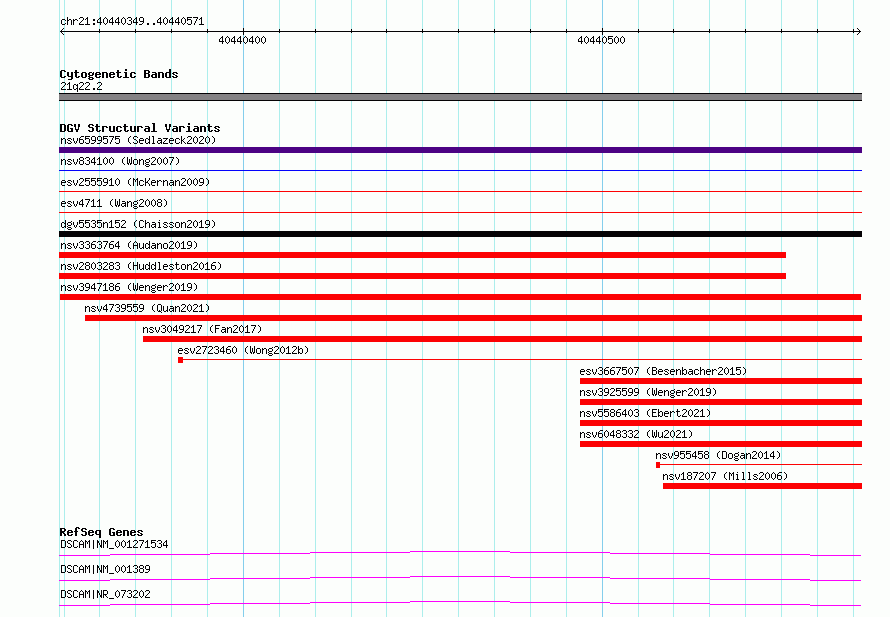This screenshot has width=890, height=617.
Task: Select the nsv3363764 (Audano2019) label
Action: (x=129, y=245)
